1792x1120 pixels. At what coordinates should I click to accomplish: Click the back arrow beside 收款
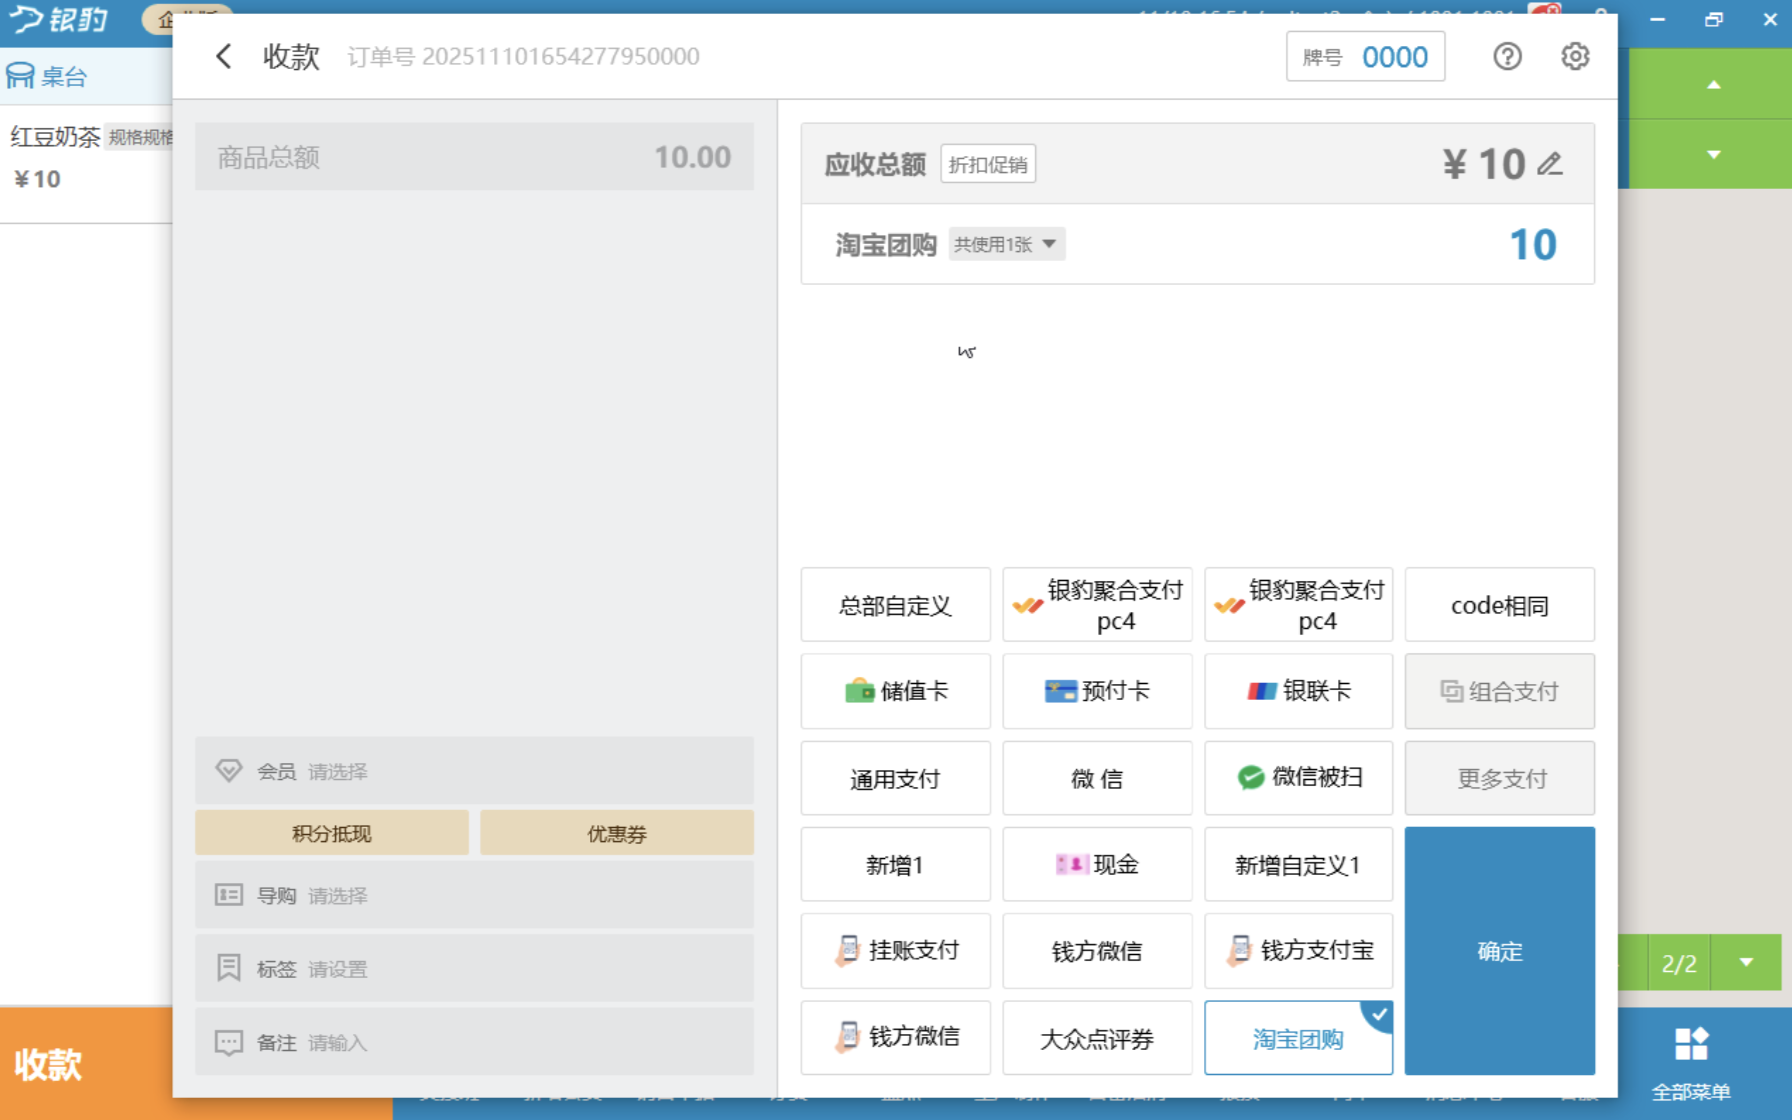(x=224, y=56)
